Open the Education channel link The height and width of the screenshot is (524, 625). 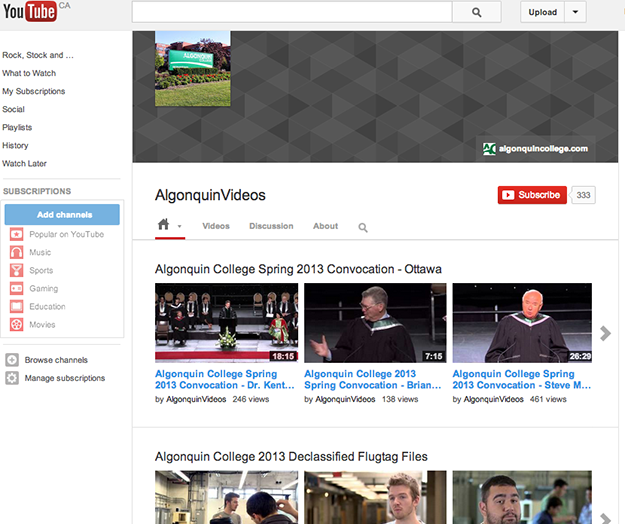[47, 306]
